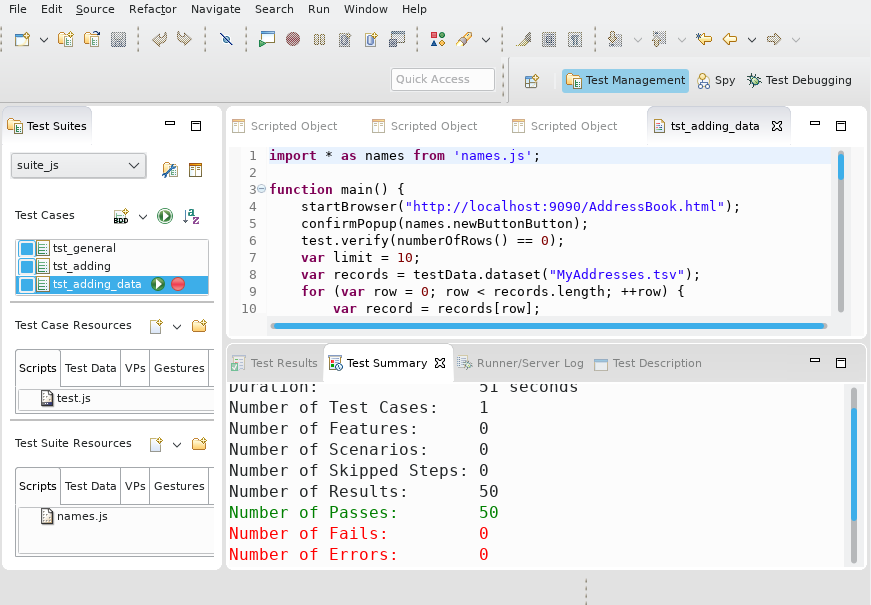This screenshot has width=871, height=605.
Task: Click the red Record toolbar icon
Action: (293, 39)
